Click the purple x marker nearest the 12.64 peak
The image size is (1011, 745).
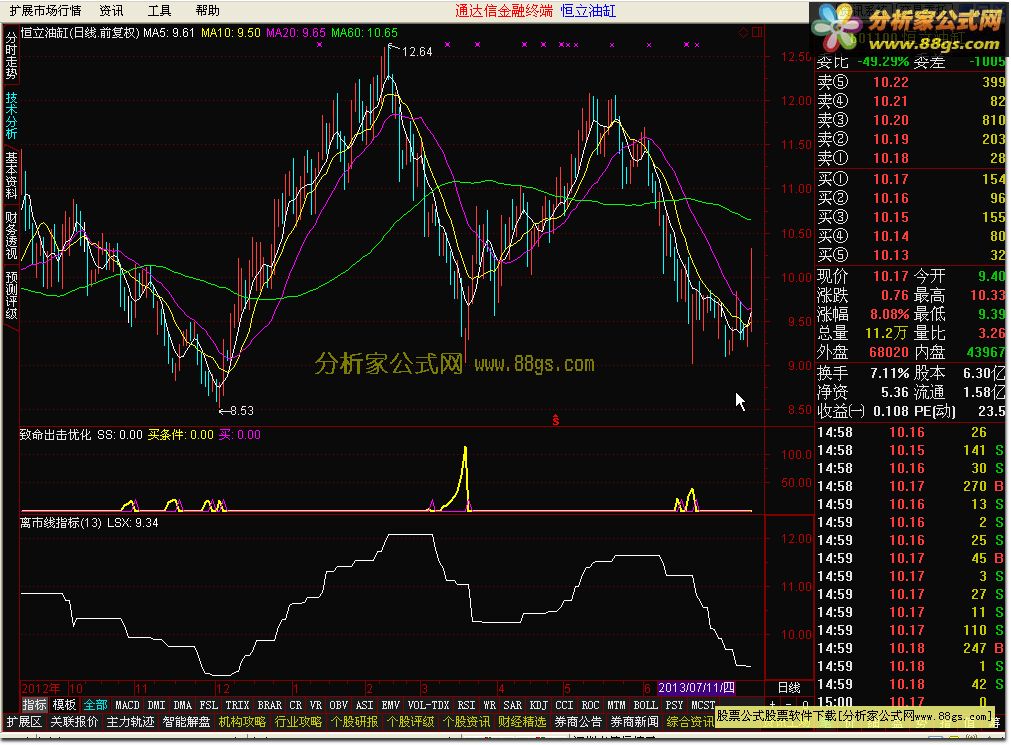447,45
